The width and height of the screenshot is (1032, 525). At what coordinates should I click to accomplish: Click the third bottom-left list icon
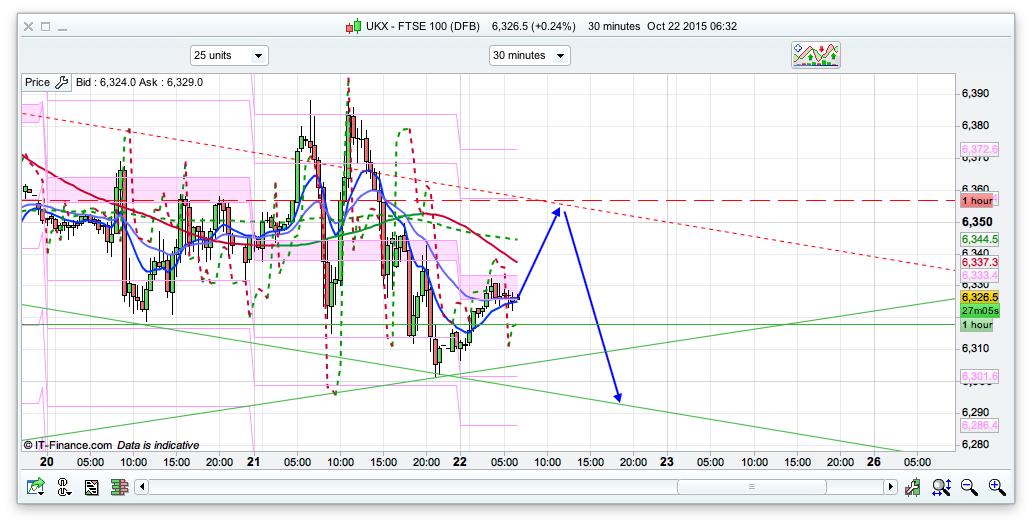[91, 487]
